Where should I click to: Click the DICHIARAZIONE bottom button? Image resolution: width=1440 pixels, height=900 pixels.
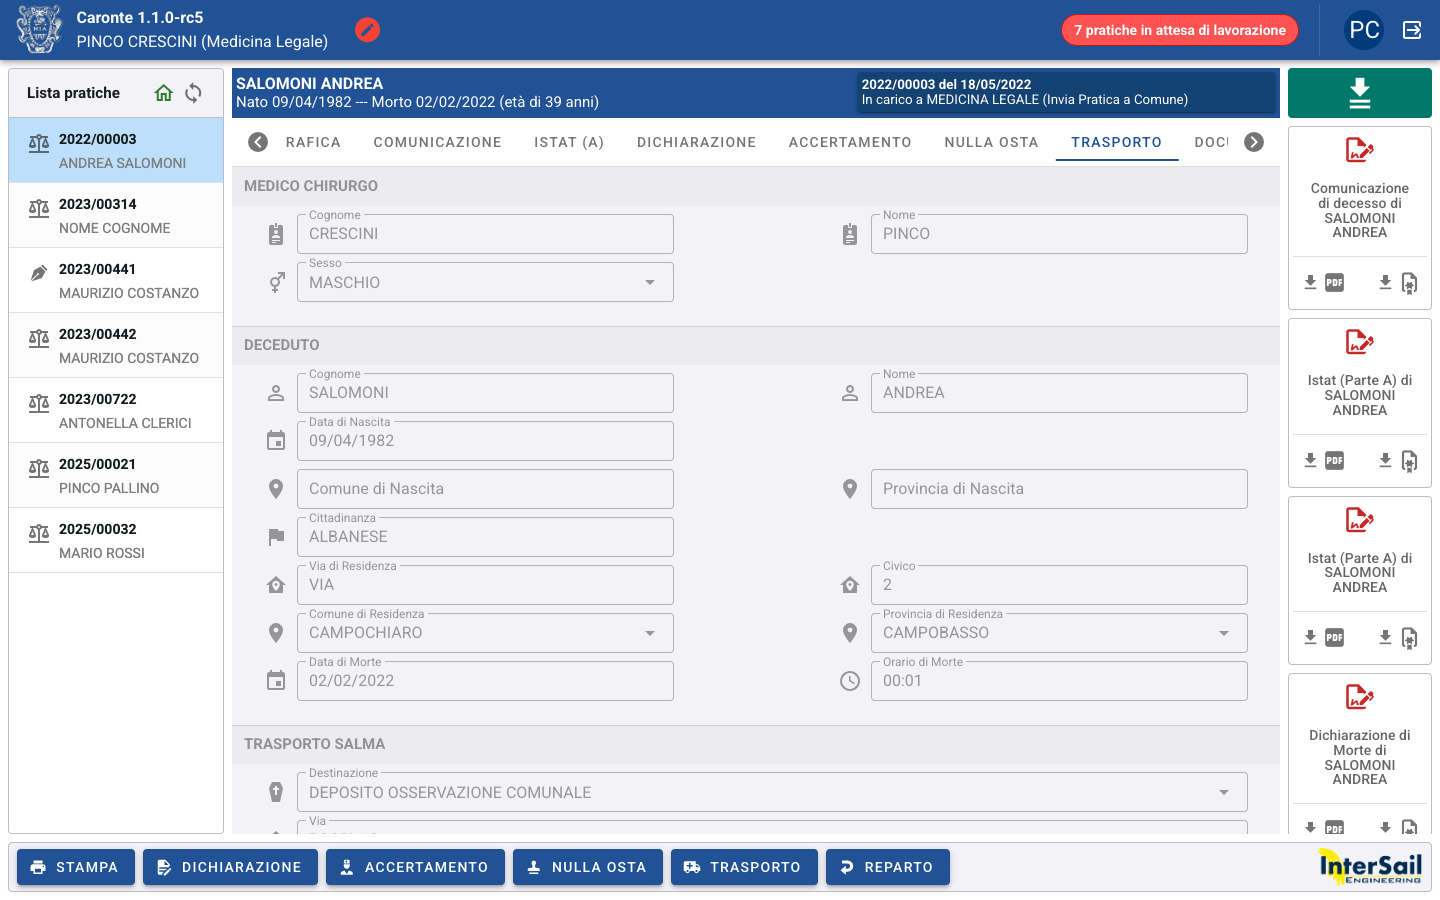click(230, 867)
